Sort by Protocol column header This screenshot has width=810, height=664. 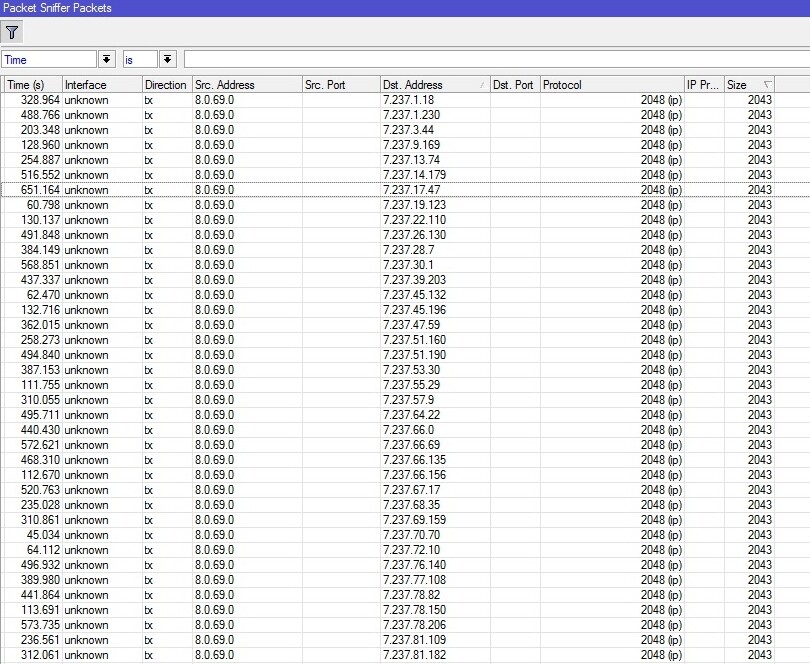coord(612,85)
